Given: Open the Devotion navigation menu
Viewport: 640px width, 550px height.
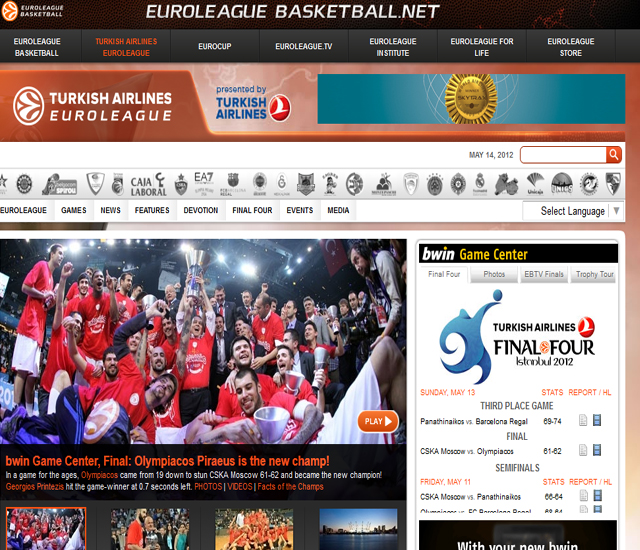Looking at the screenshot, I should tap(200, 211).
